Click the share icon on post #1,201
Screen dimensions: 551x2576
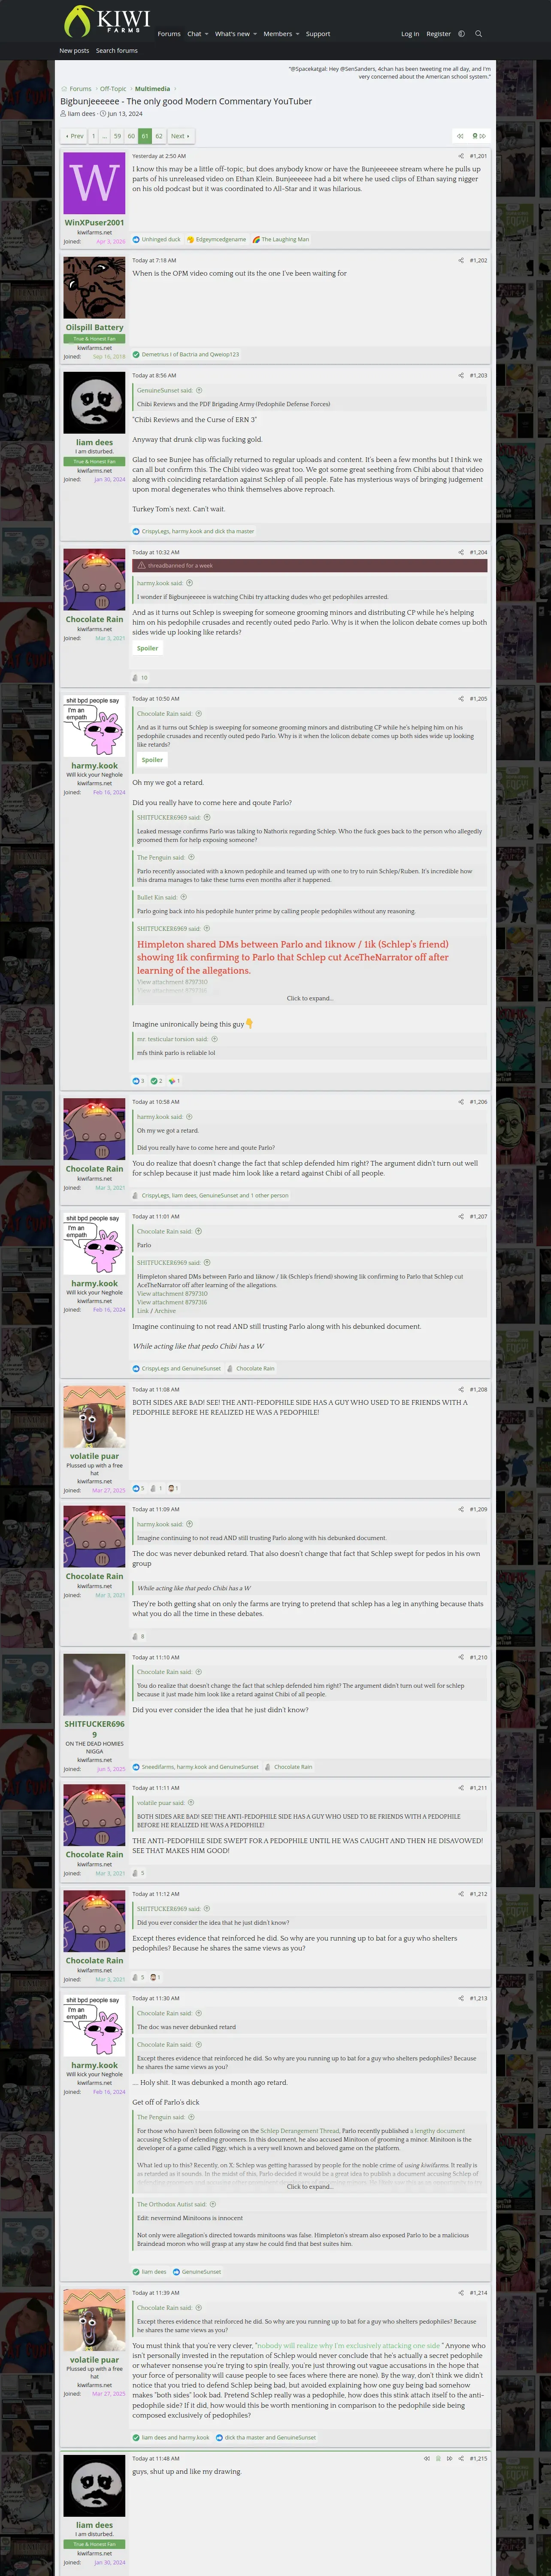coord(461,156)
